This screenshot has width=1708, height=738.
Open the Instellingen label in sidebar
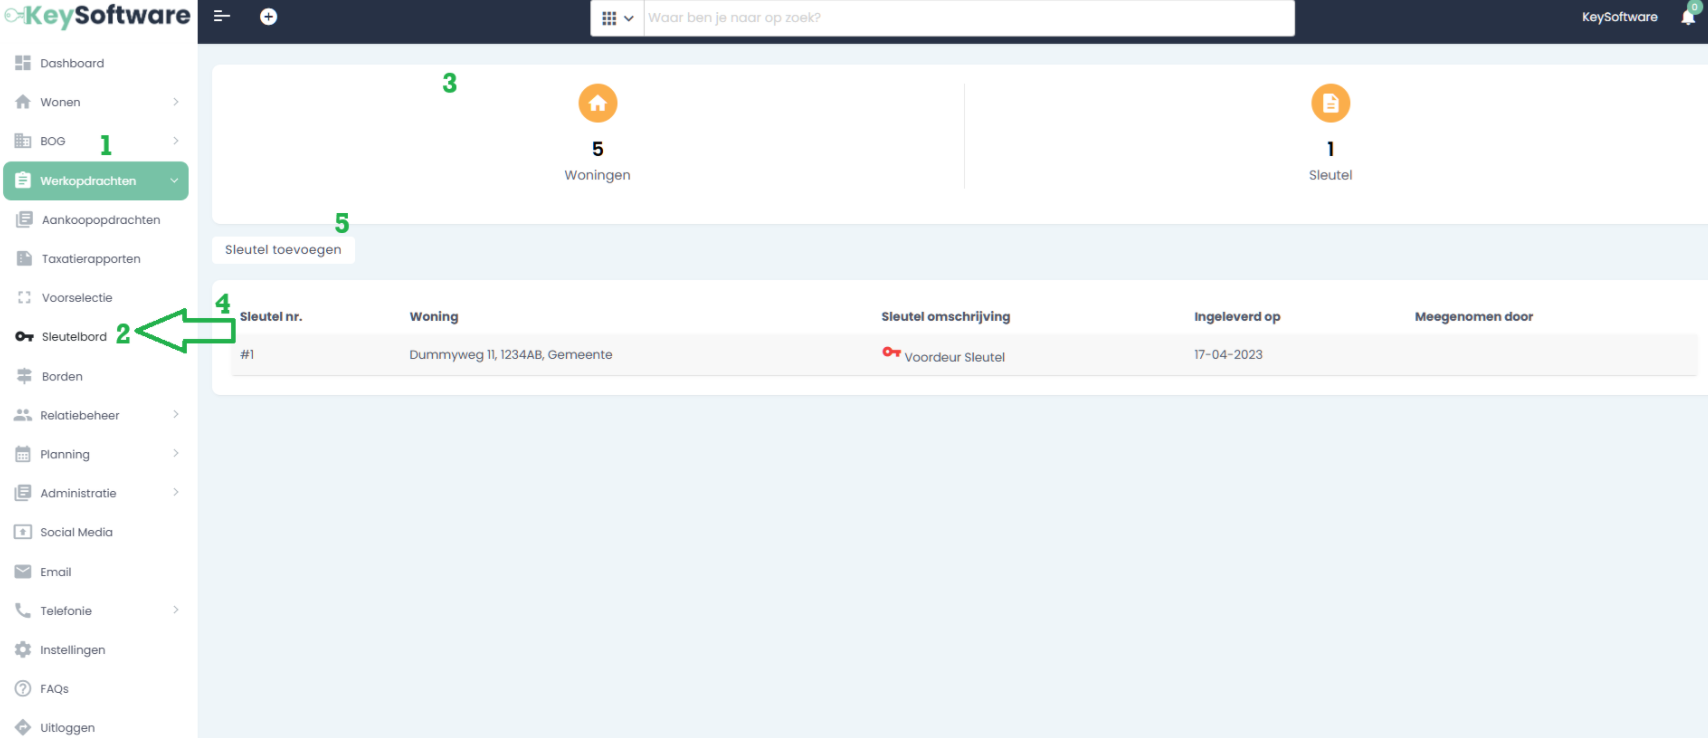pyautogui.click(x=73, y=650)
